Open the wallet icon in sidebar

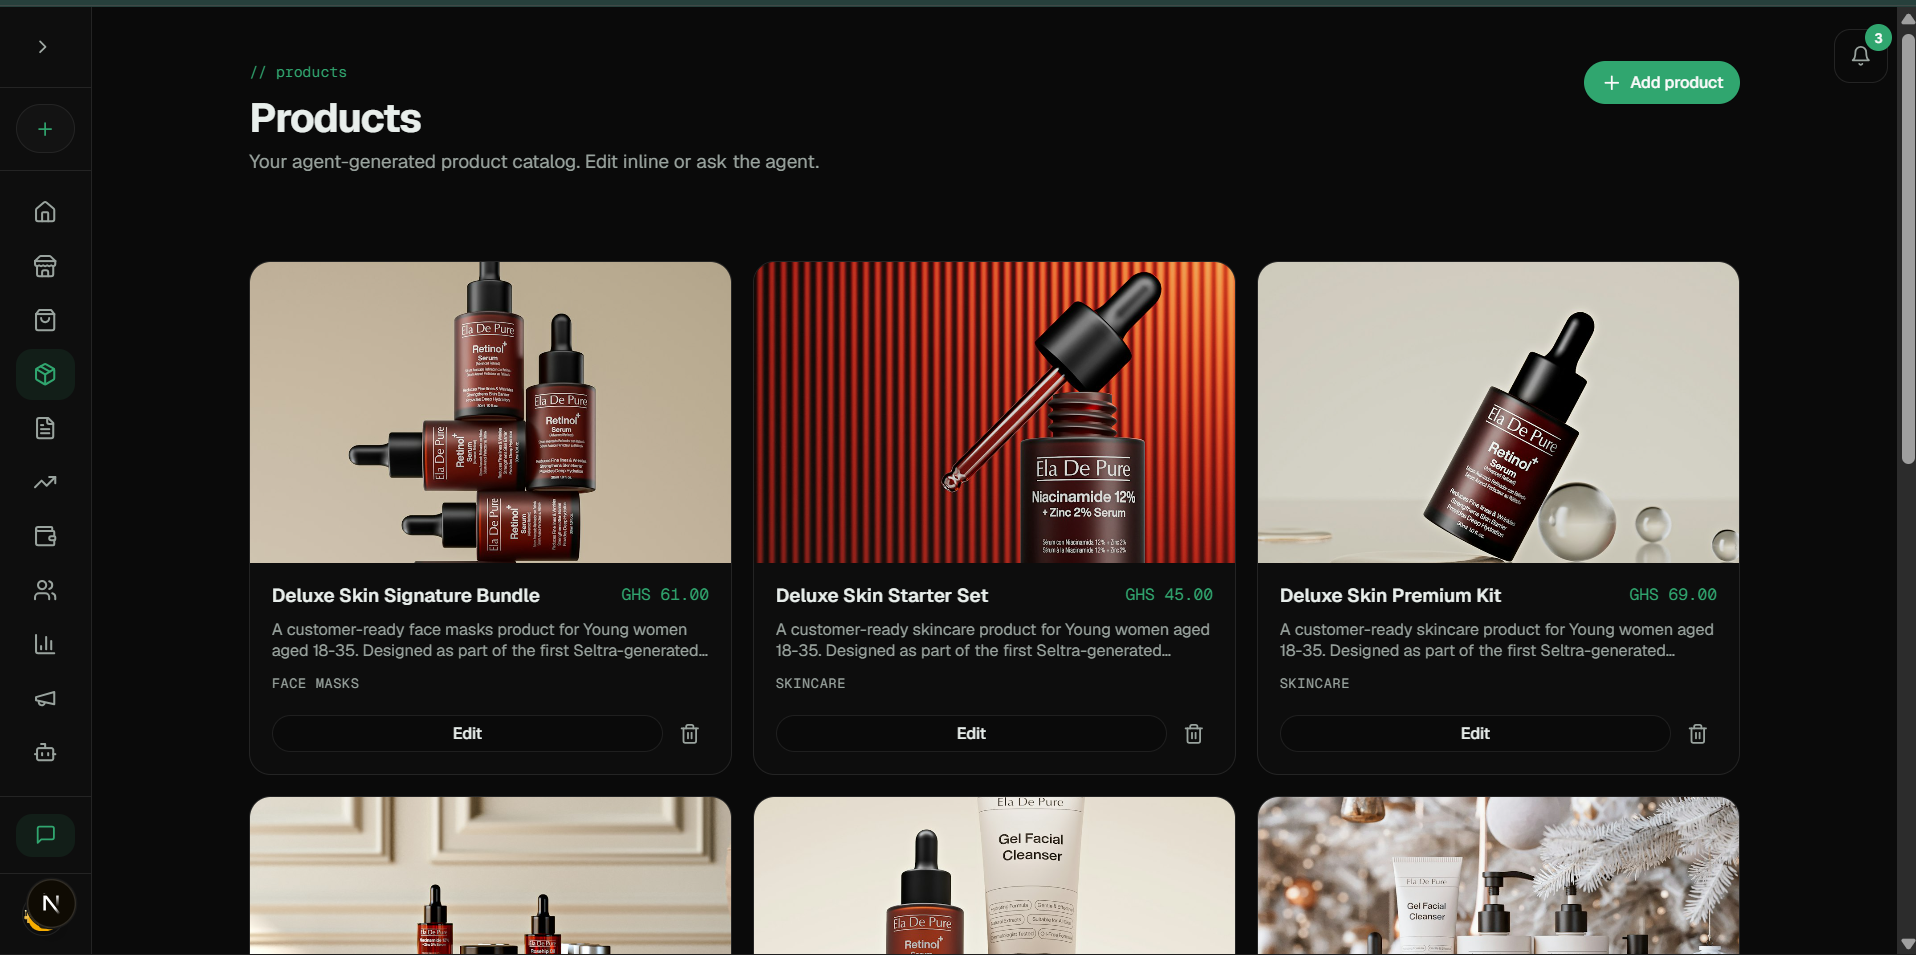coord(45,536)
